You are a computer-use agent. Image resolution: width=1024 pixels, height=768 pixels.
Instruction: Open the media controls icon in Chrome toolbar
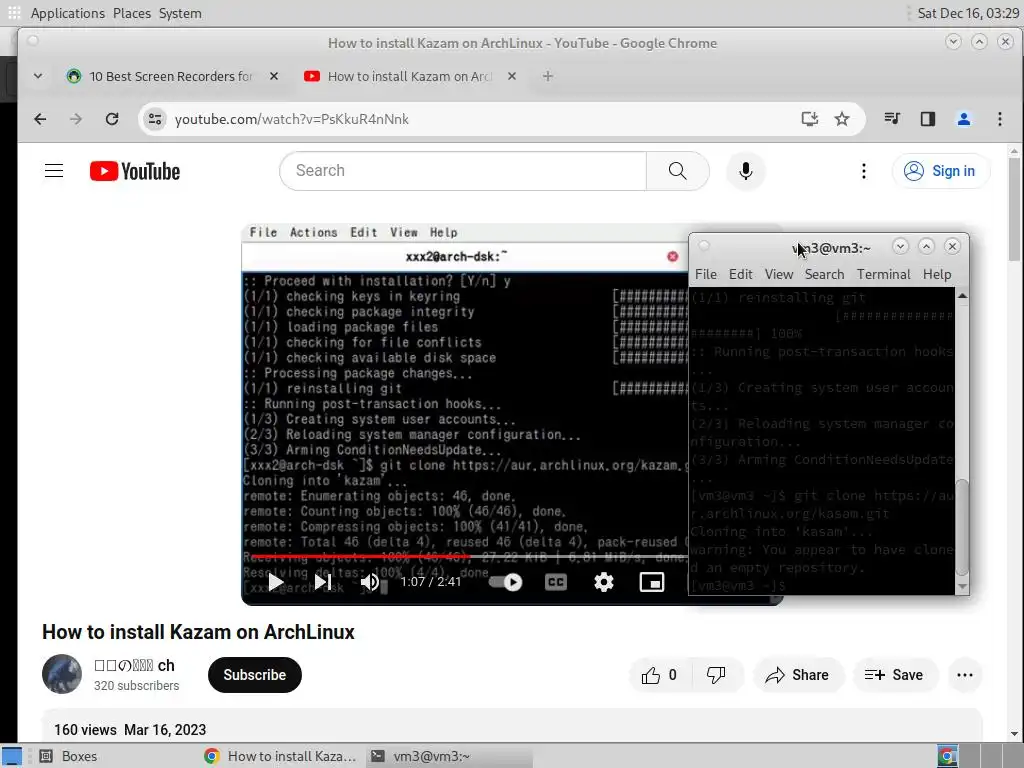tap(892, 119)
